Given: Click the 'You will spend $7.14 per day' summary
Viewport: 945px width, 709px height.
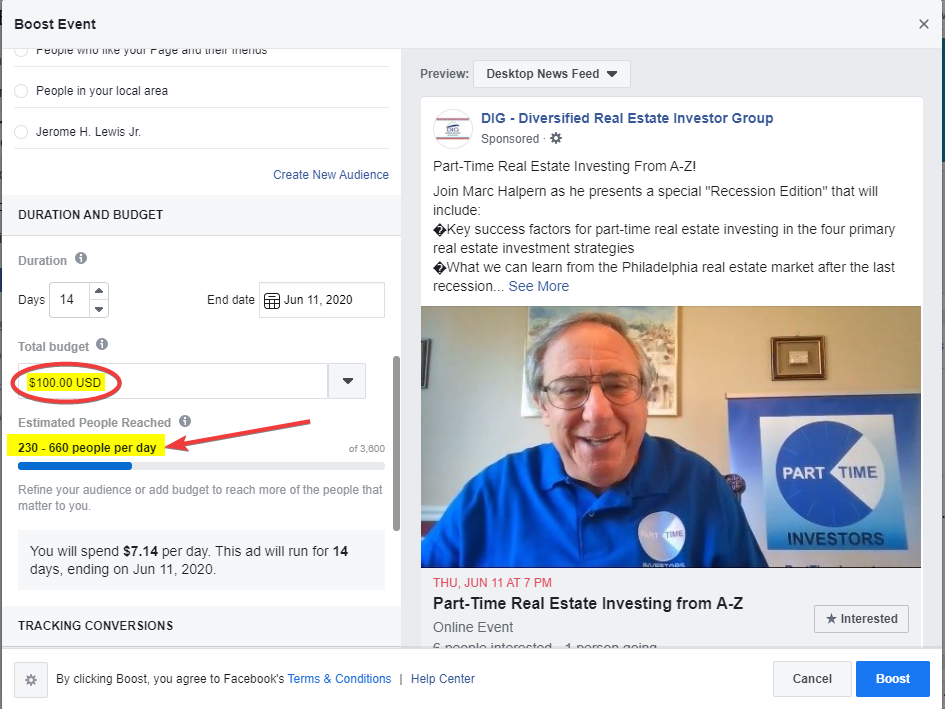Looking at the screenshot, I should (x=201, y=560).
